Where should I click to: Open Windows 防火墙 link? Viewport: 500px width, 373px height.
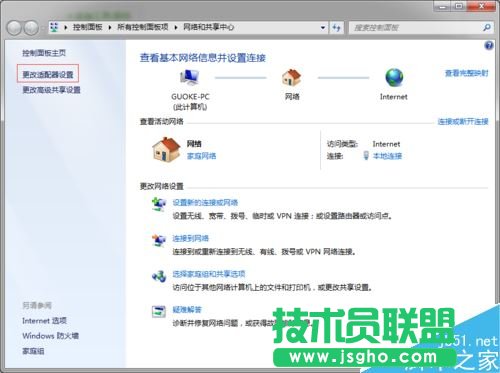click(50, 336)
